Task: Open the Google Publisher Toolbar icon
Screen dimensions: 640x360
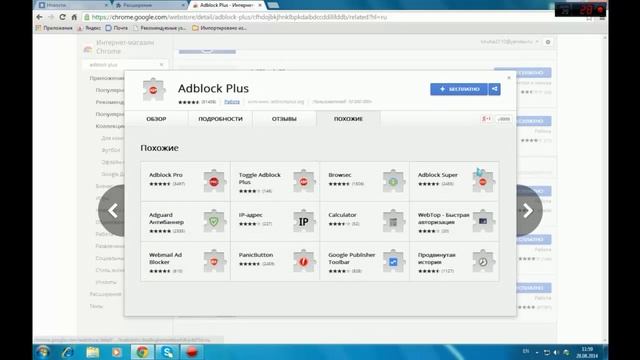Action: tap(393, 261)
